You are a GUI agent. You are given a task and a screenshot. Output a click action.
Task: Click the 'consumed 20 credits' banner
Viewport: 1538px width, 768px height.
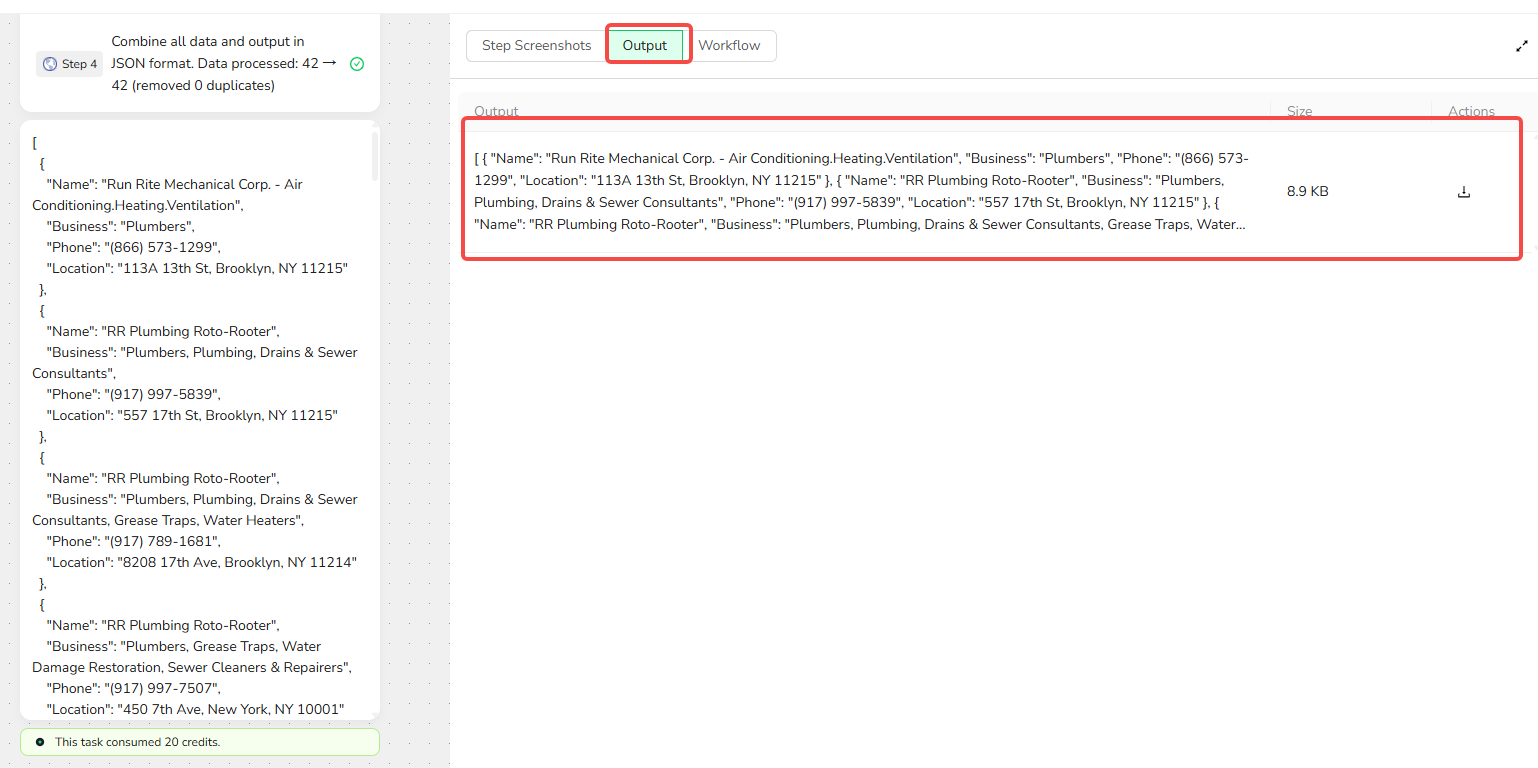200,742
